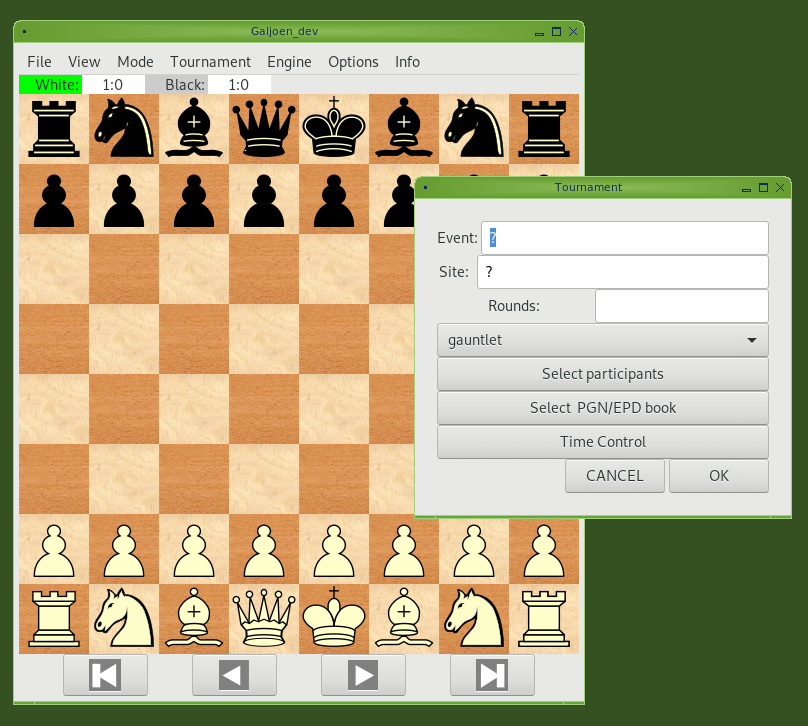Focus the Event input field

pos(625,238)
